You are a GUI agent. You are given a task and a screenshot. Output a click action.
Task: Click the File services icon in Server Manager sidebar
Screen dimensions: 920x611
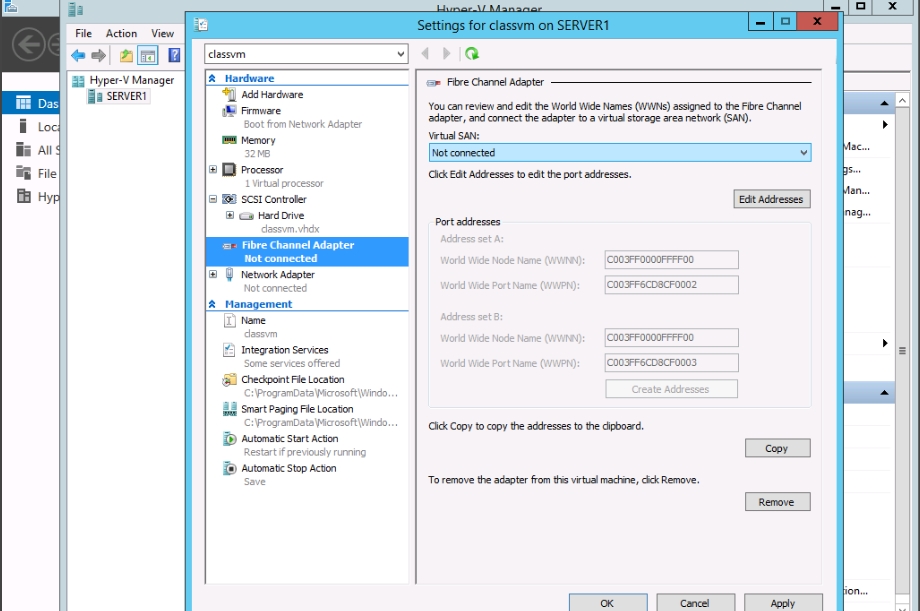pos(23,173)
